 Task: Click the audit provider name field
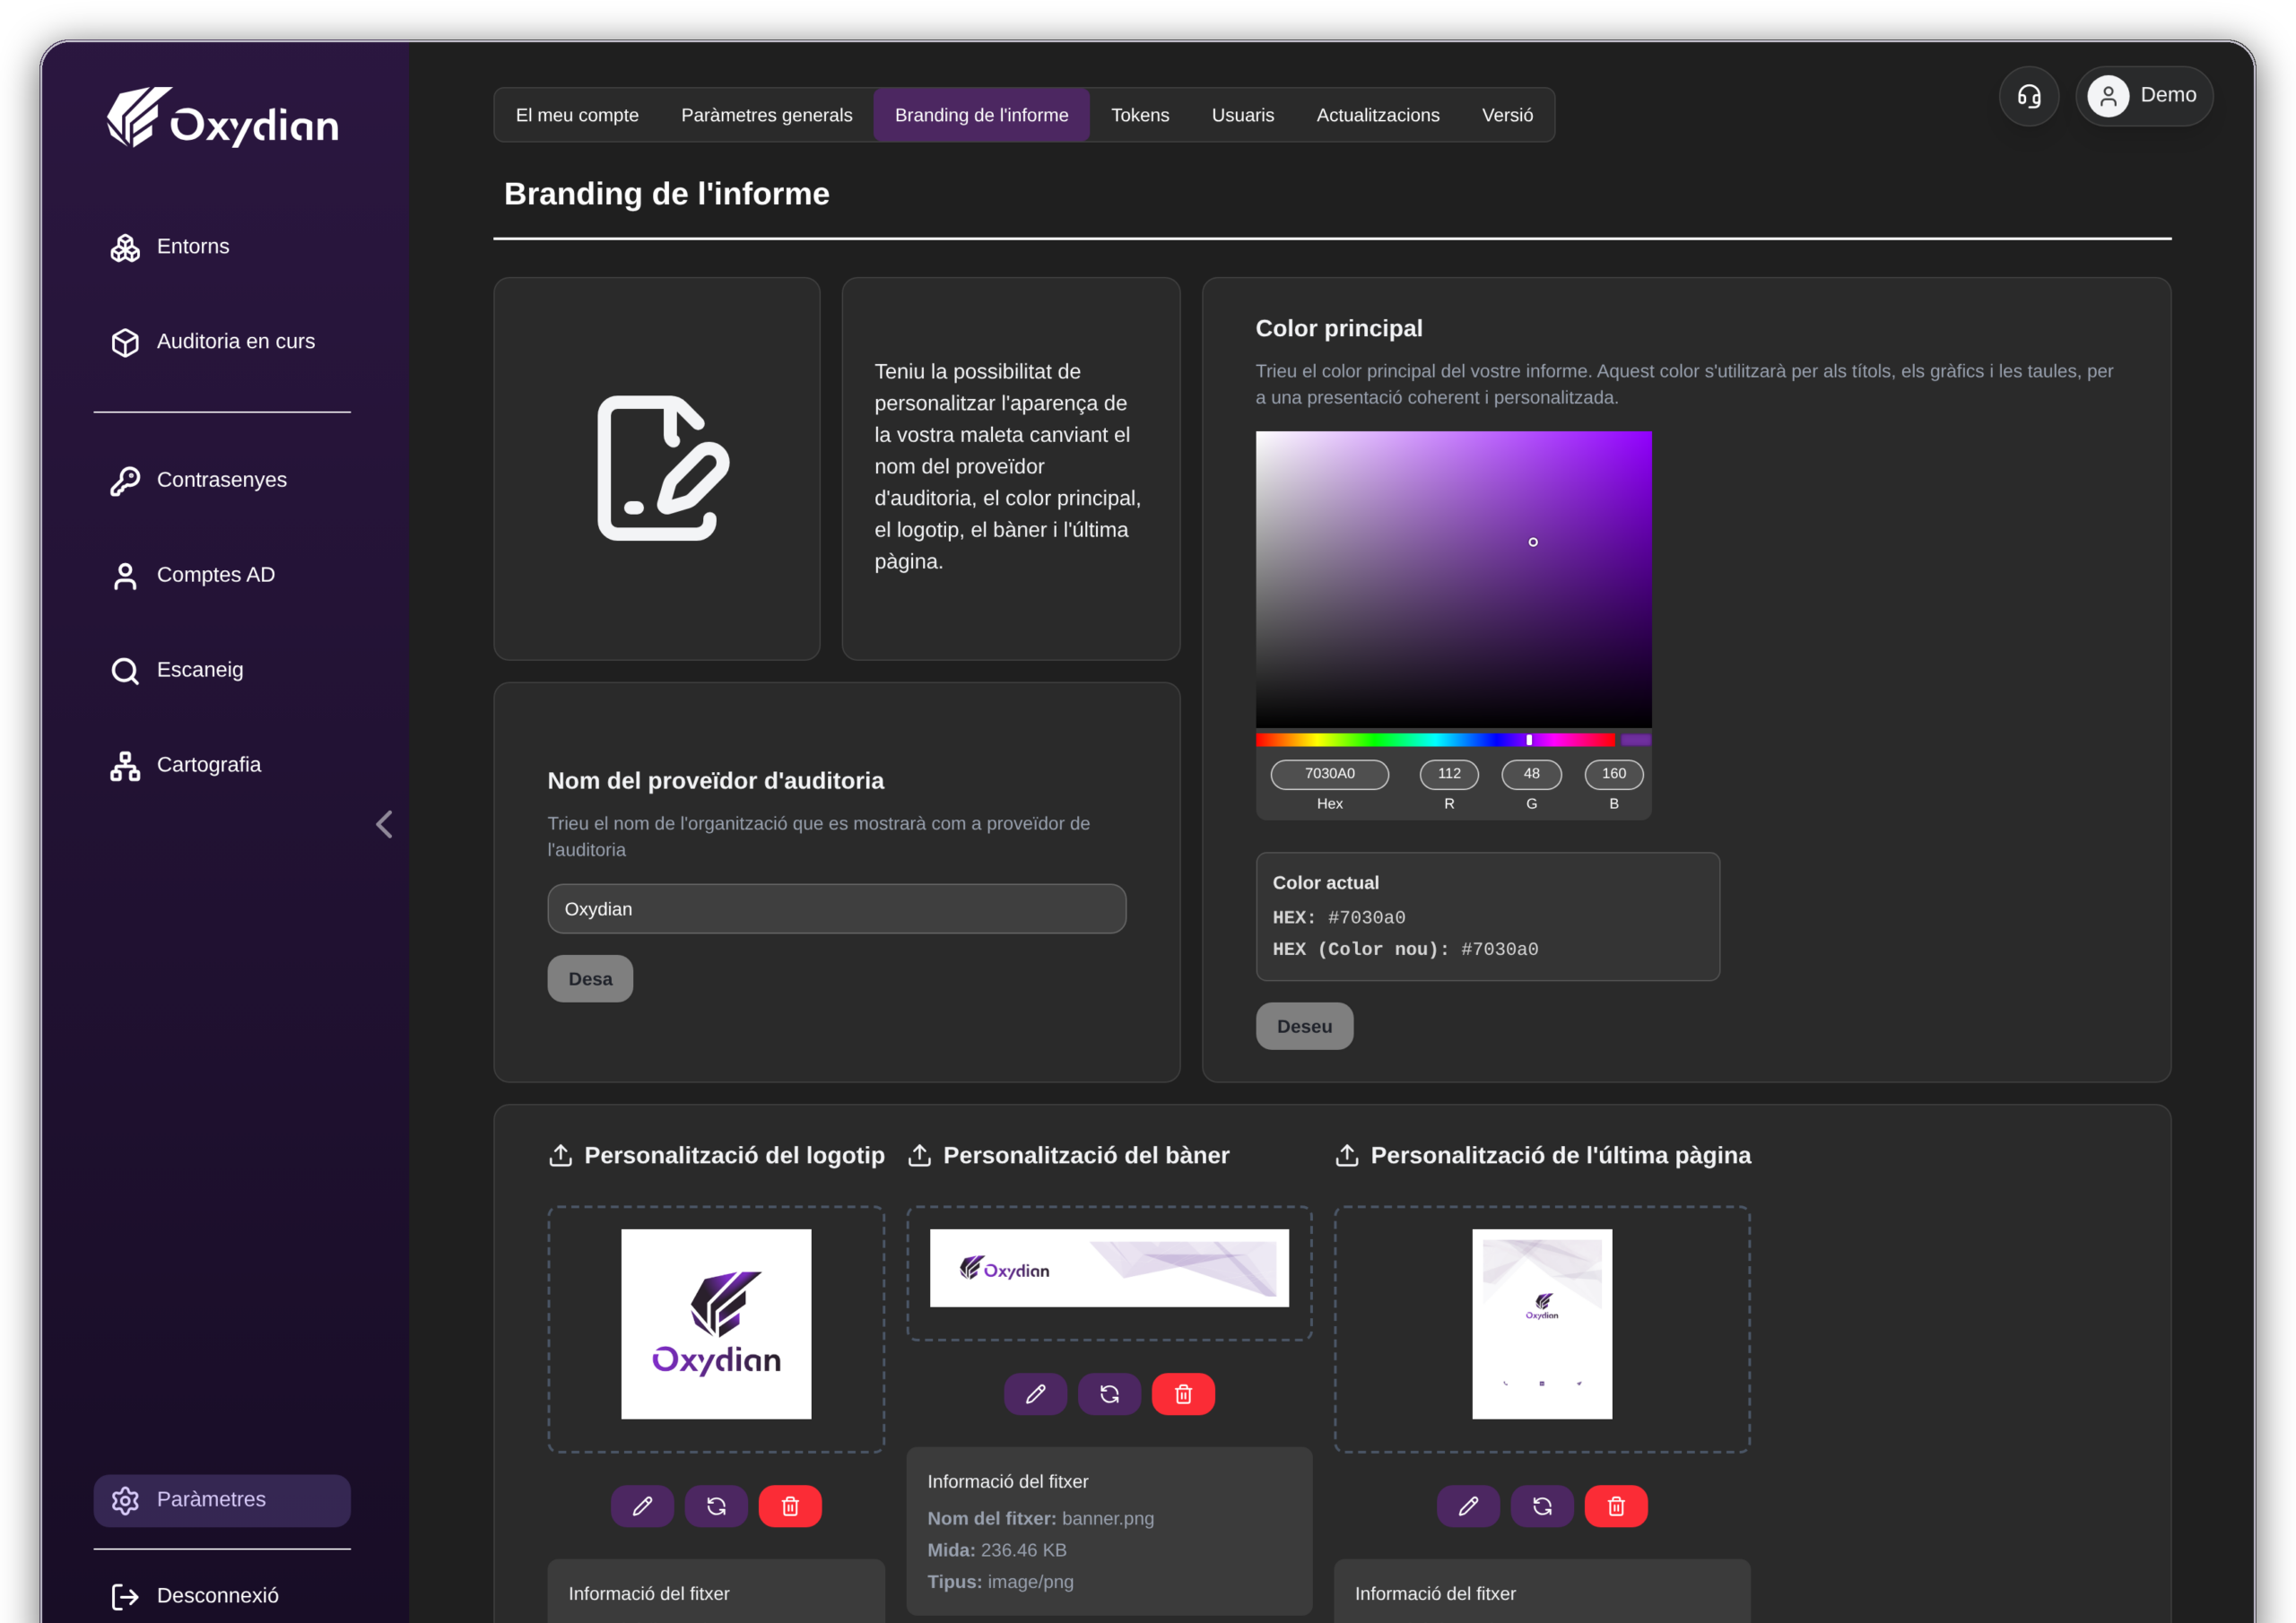[x=837, y=909]
